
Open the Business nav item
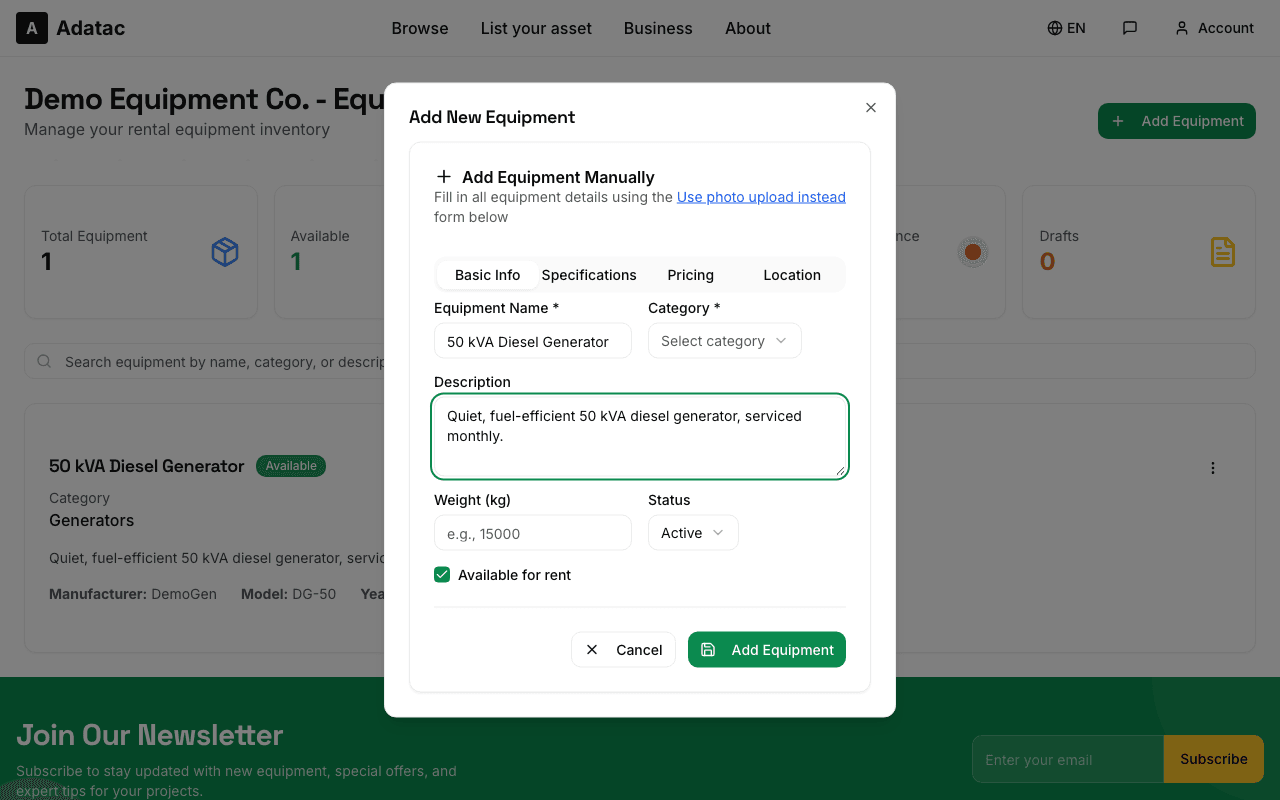[x=658, y=28]
